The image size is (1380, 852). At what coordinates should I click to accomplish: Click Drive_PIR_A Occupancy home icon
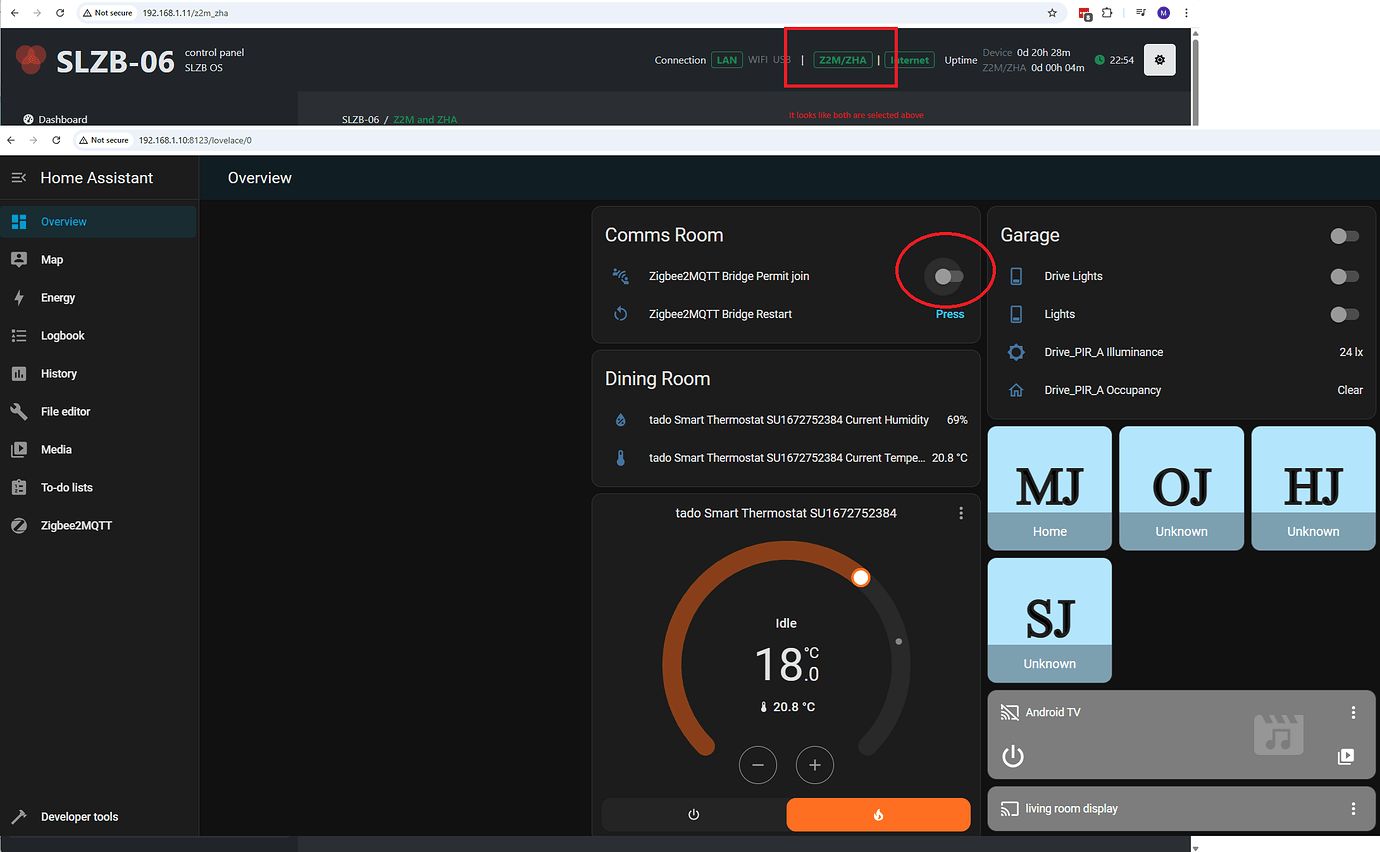(x=1016, y=390)
